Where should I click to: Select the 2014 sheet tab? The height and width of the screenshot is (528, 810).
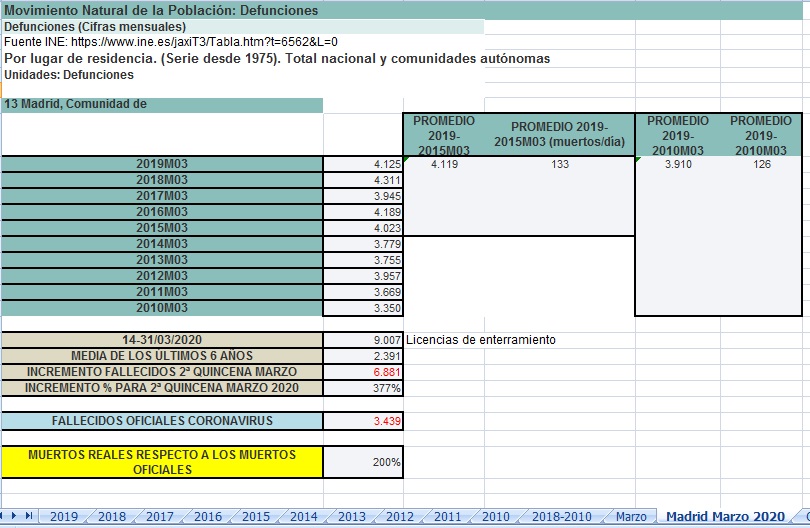[x=304, y=516]
